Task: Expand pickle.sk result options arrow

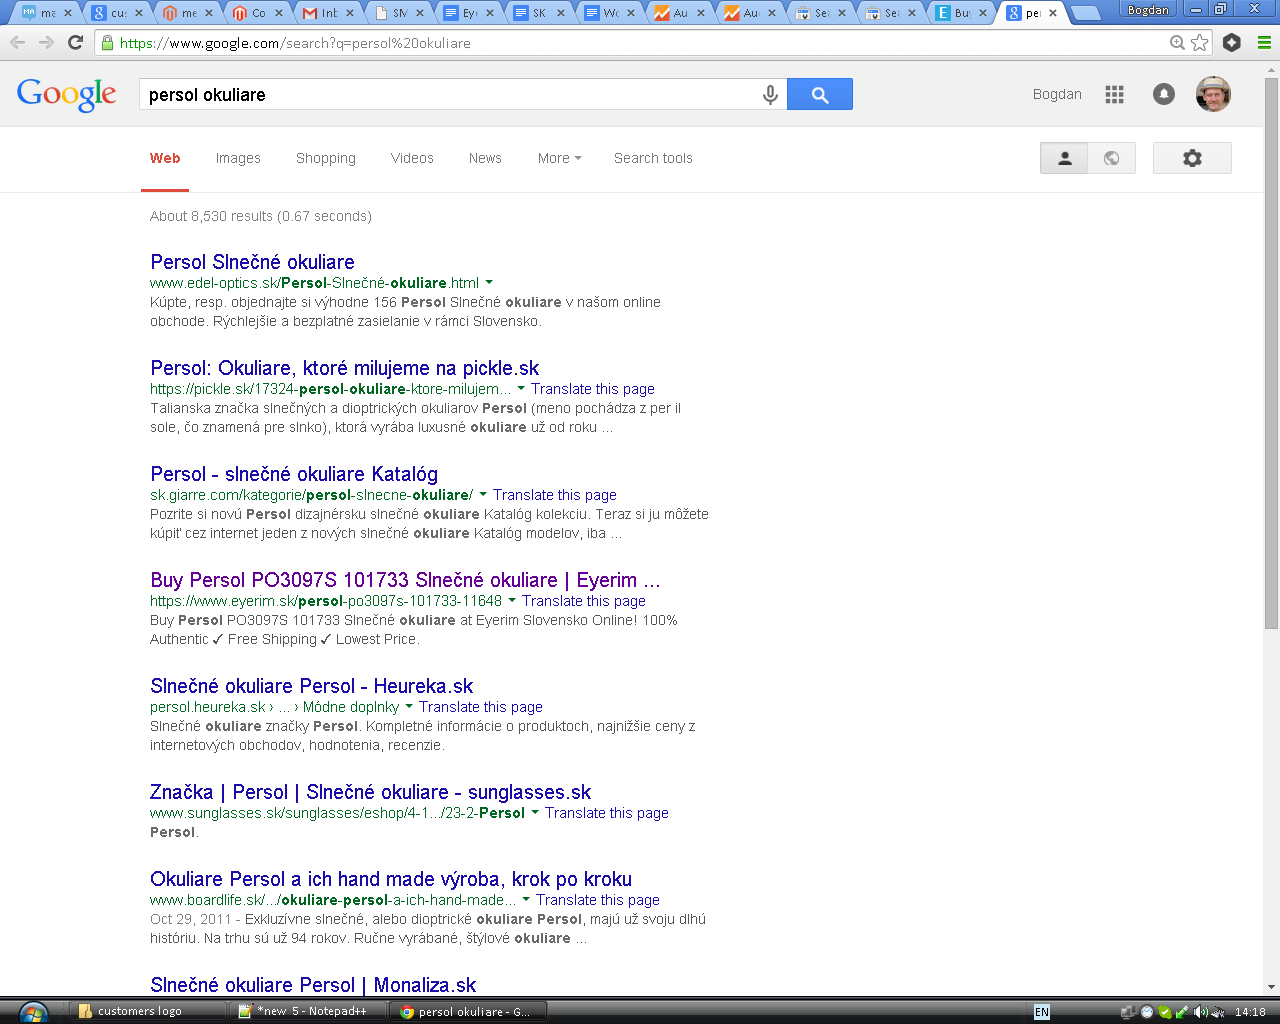Action: click(x=521, y=389)
